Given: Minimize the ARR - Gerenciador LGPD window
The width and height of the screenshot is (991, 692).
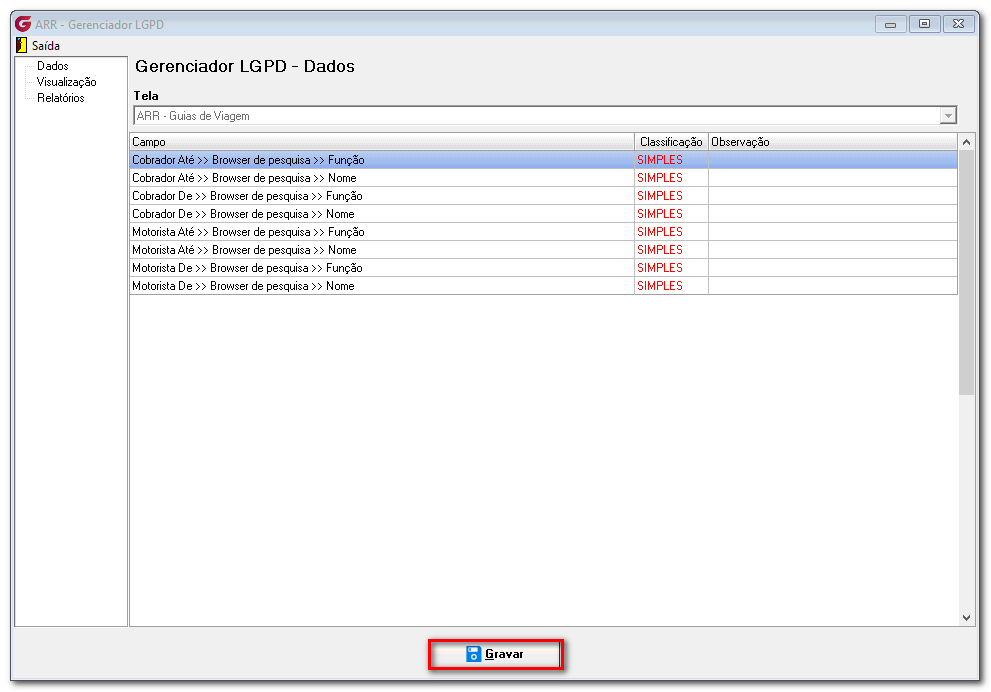Looking at the screenshot, I should pos(891,24).
